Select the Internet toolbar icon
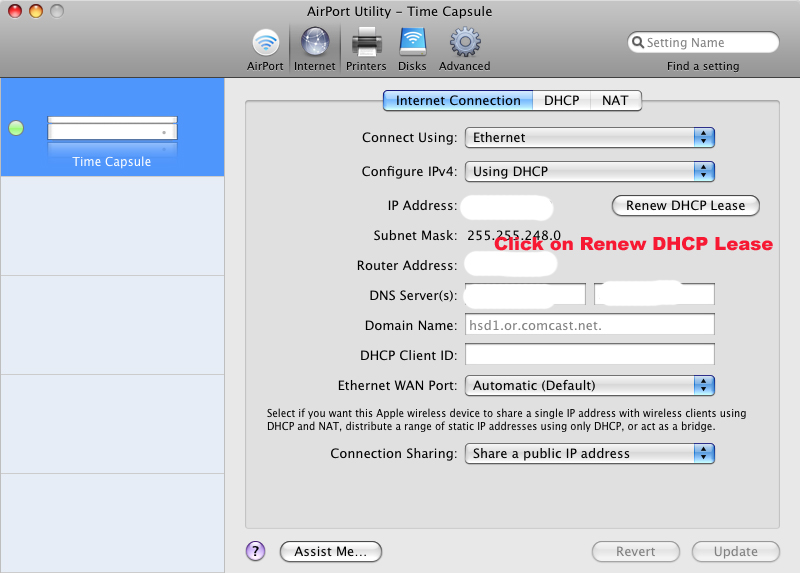The width and height of the screenshot is (800, 573). (x=315, y=50)
